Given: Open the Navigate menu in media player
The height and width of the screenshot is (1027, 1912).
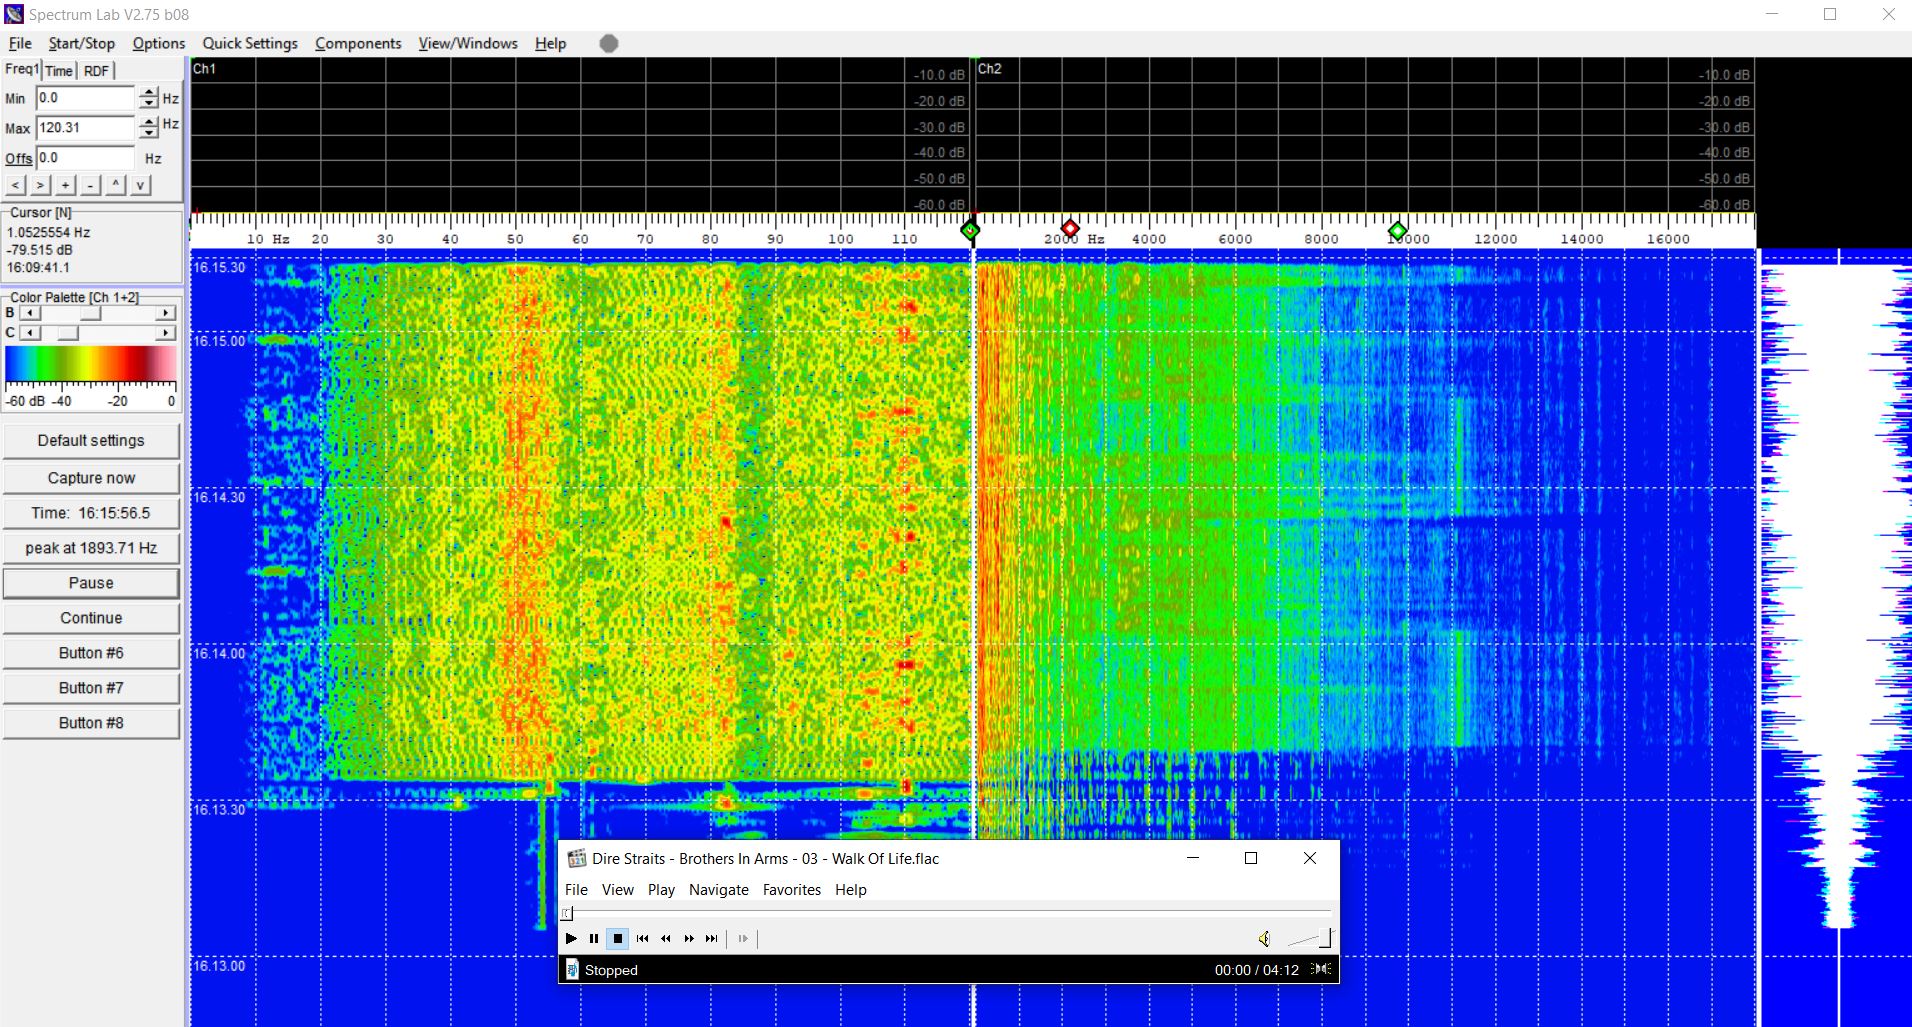Looking at the screenshot, I should pyautogui.click(x=718, y=889).
